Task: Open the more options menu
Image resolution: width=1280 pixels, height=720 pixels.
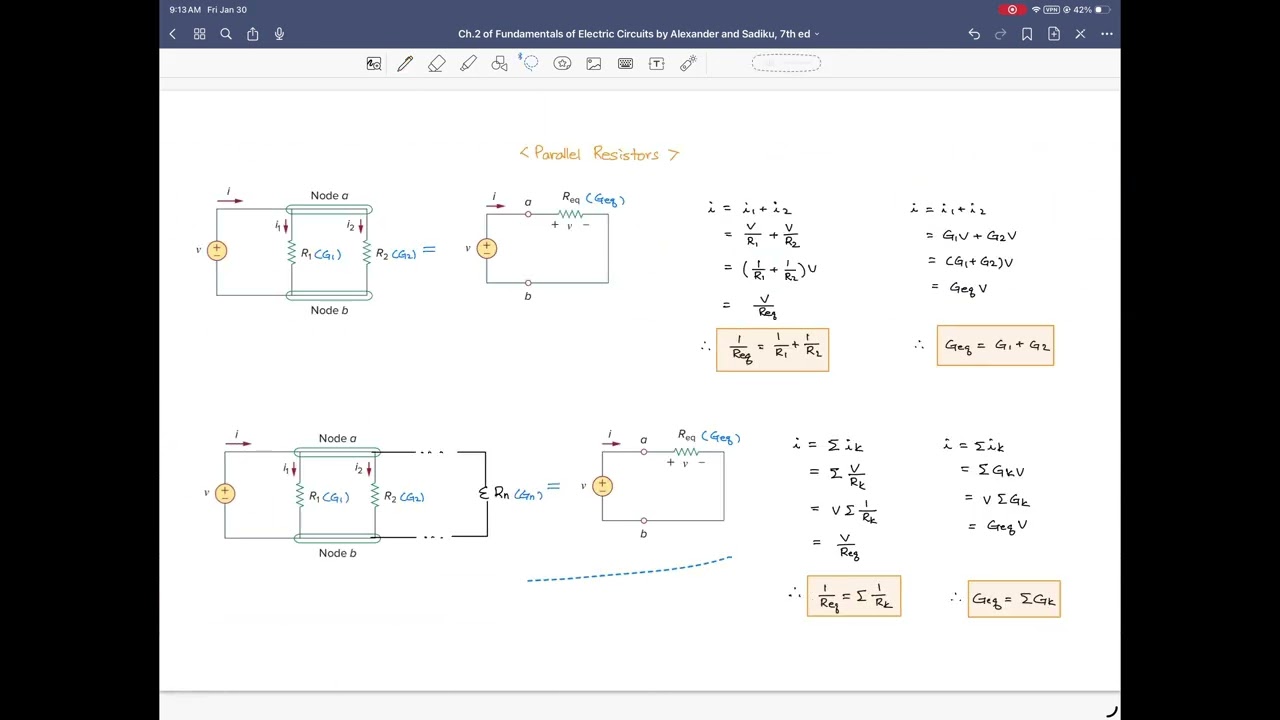Action: [1107, 34]
